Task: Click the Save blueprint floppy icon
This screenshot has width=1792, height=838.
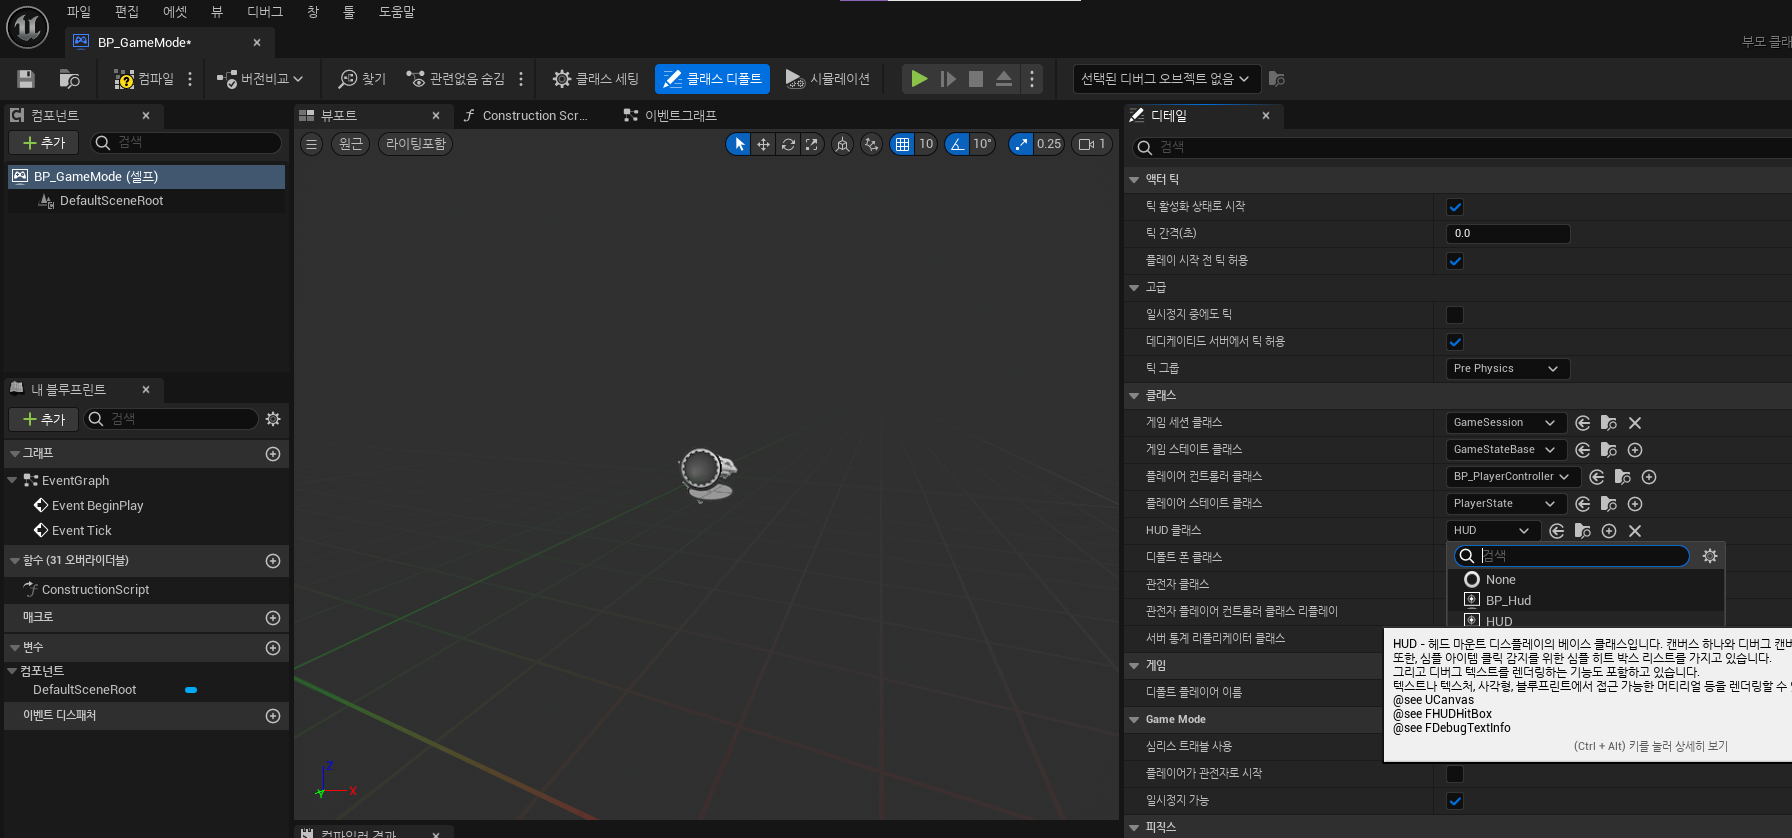Action: [x=26, y=79]
